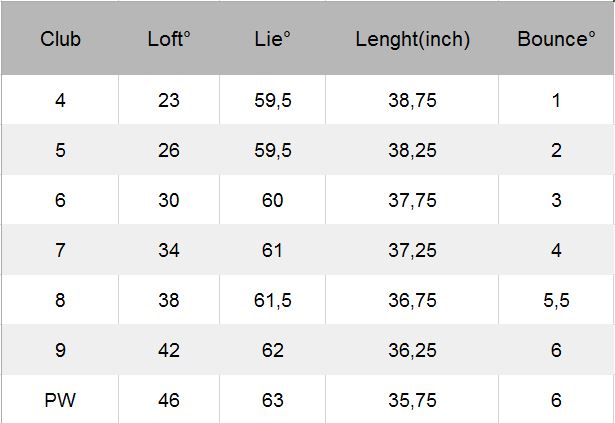The width and height of the screenshot is (615, 423).
Task: Select bounce value 5,5
Action: [556, 300]
